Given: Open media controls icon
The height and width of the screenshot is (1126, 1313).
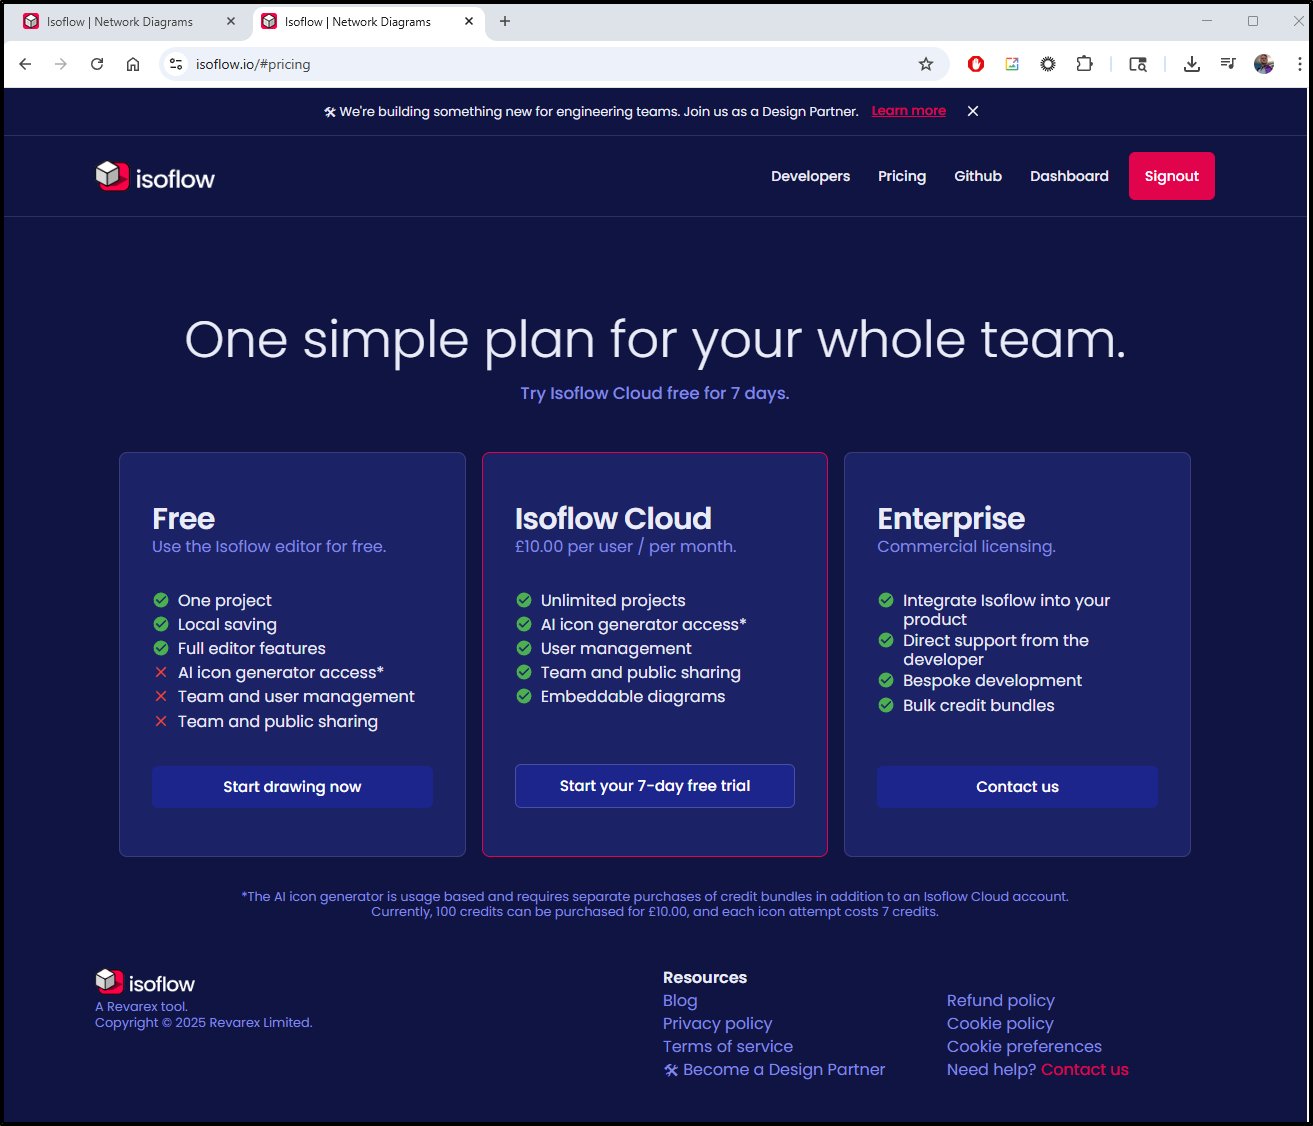Looking at the screenshot, I should pyautogui.click(x=1228, y=64).
